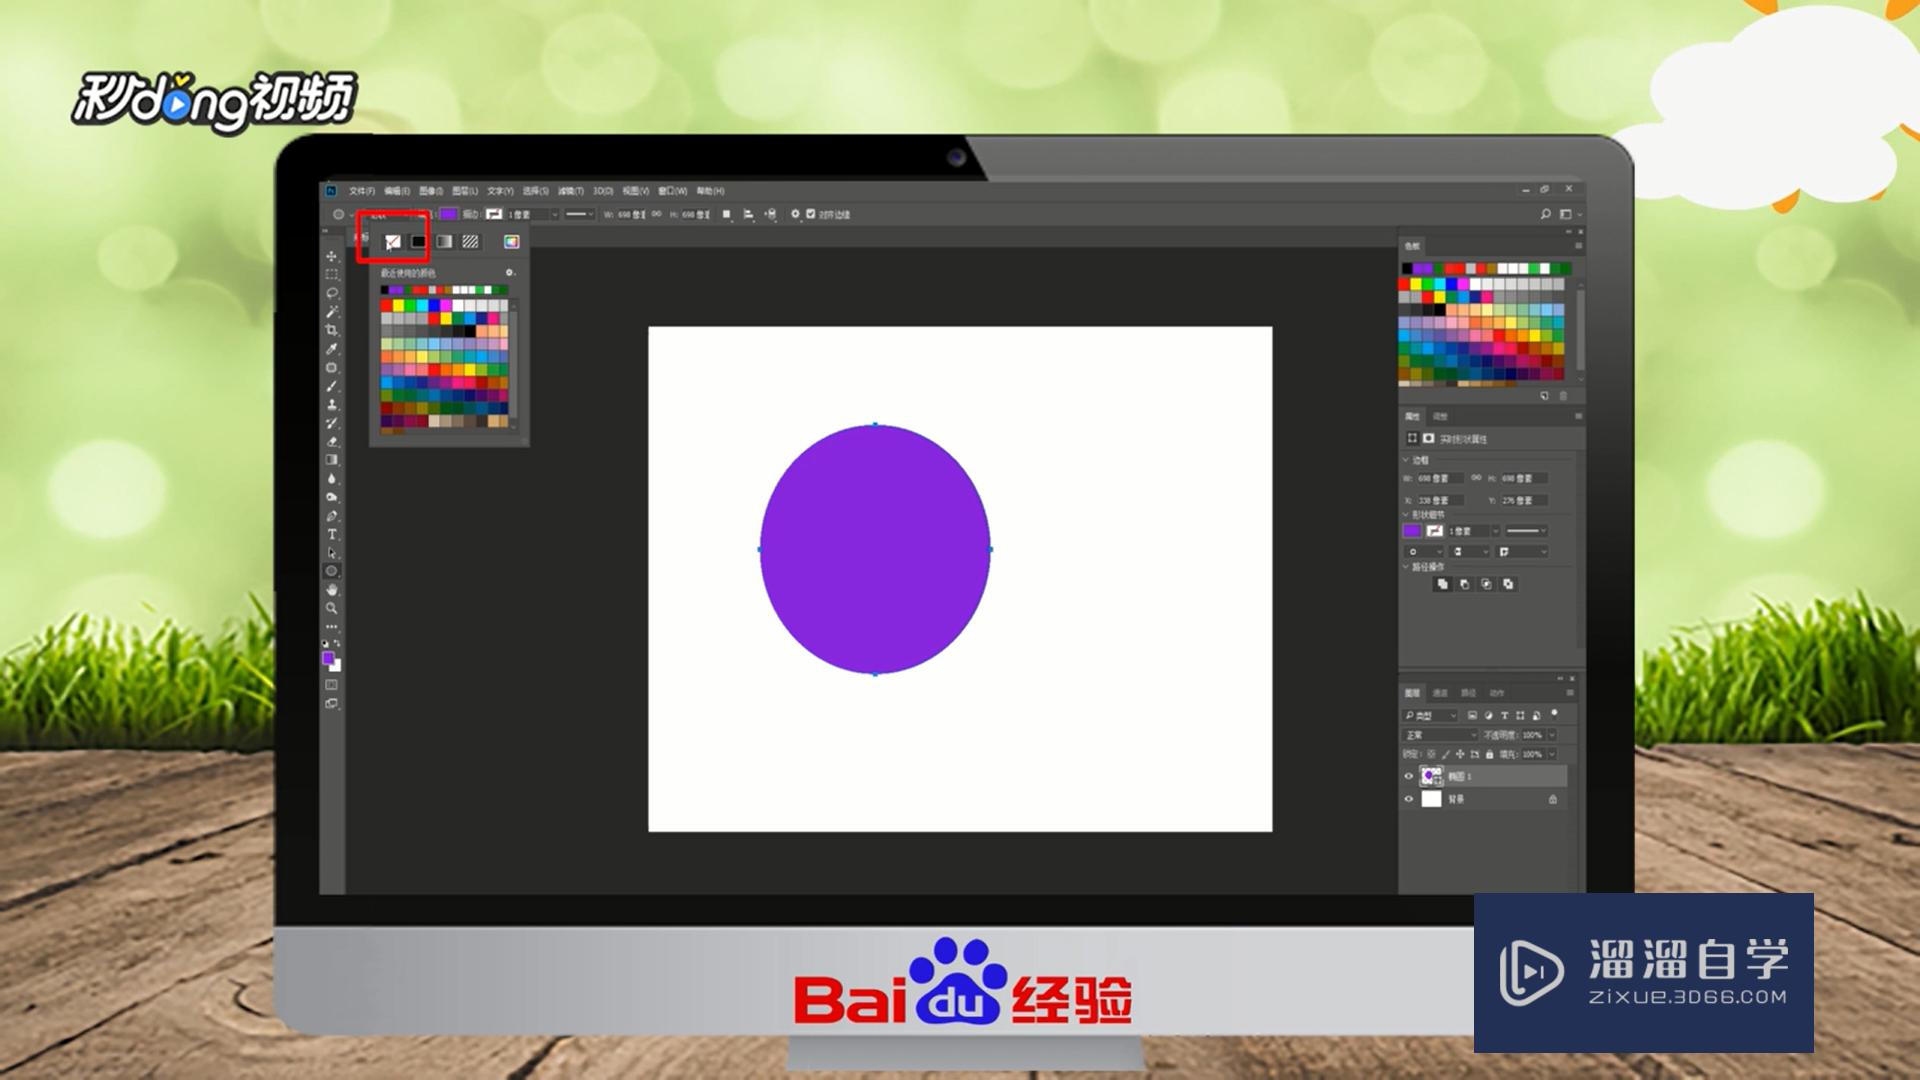Open the layer blend mode dropdown
The height and width of the screenshot is (1080, 1920).
pos(1440,735)
